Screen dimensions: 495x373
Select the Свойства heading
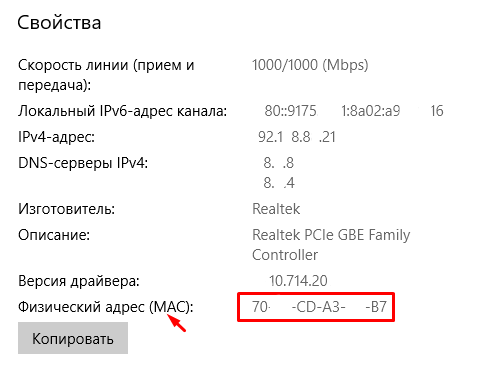[x=59, y=23]
